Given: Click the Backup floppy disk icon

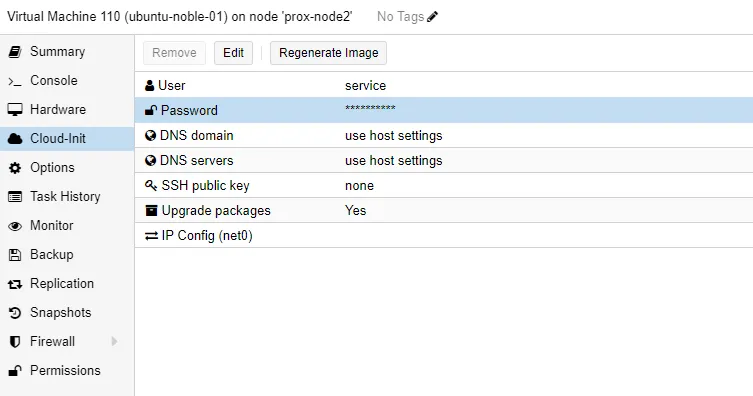Looking at the screenshot, I should pyautogui.click(x=15, y=255).
